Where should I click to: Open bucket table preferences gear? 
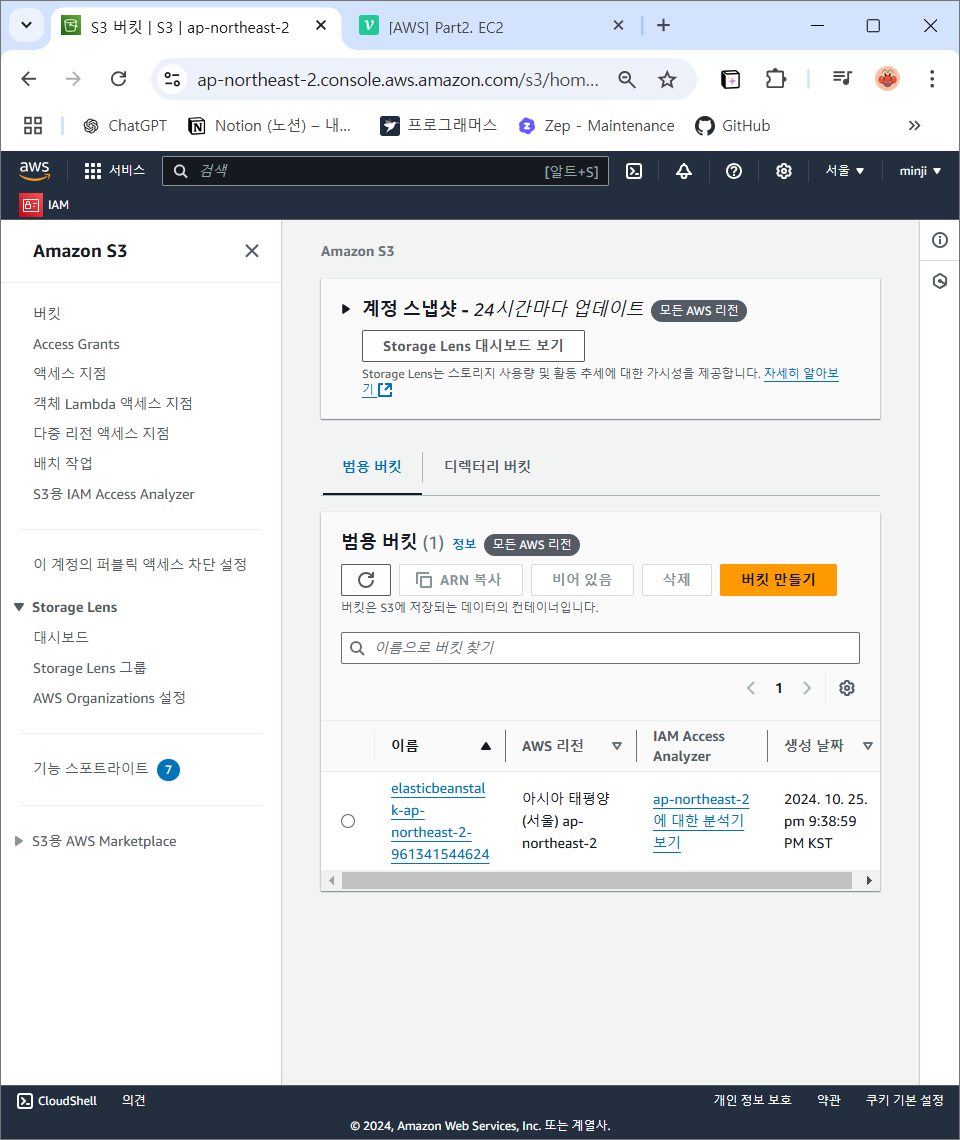click(847, 688)
